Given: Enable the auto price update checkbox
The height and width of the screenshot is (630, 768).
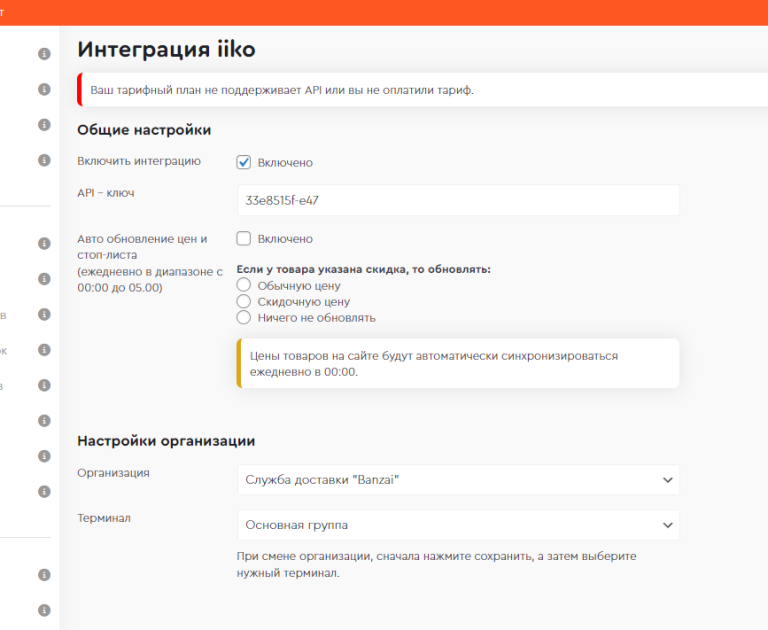Looking at the screenshot, I should pos(243,239).
